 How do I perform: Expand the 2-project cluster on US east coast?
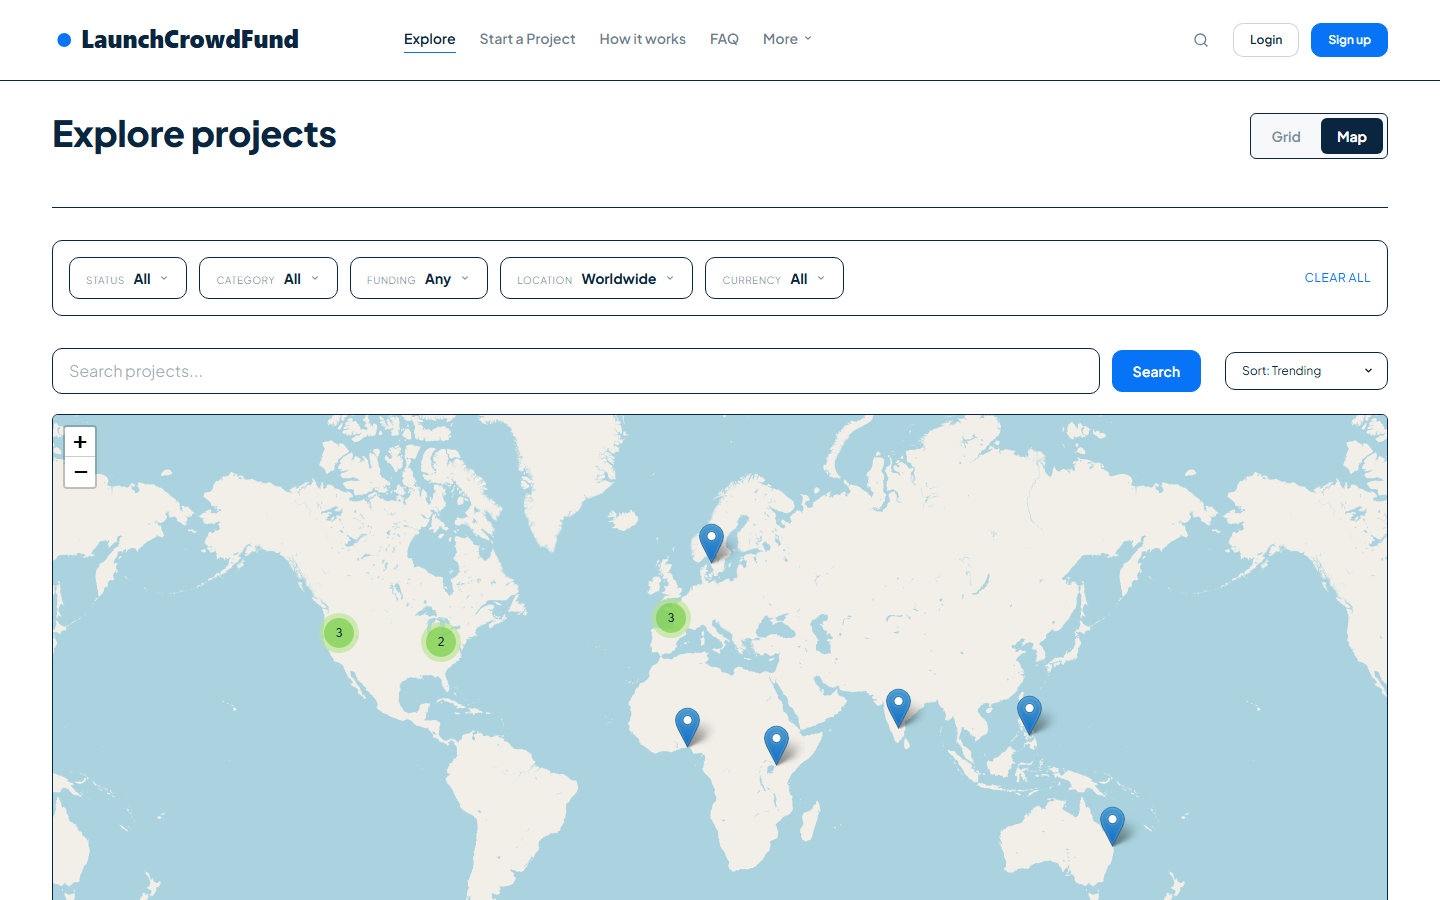(441, 642)
